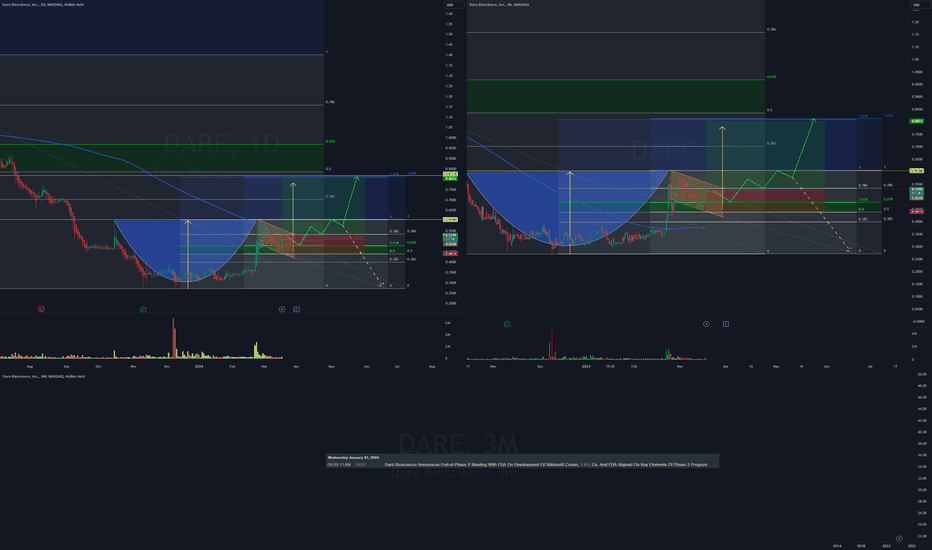The height and width of the screenshot is (550, 932).
Task: Click the '19:30' label on 4h time axis
Action: point(610,366)
